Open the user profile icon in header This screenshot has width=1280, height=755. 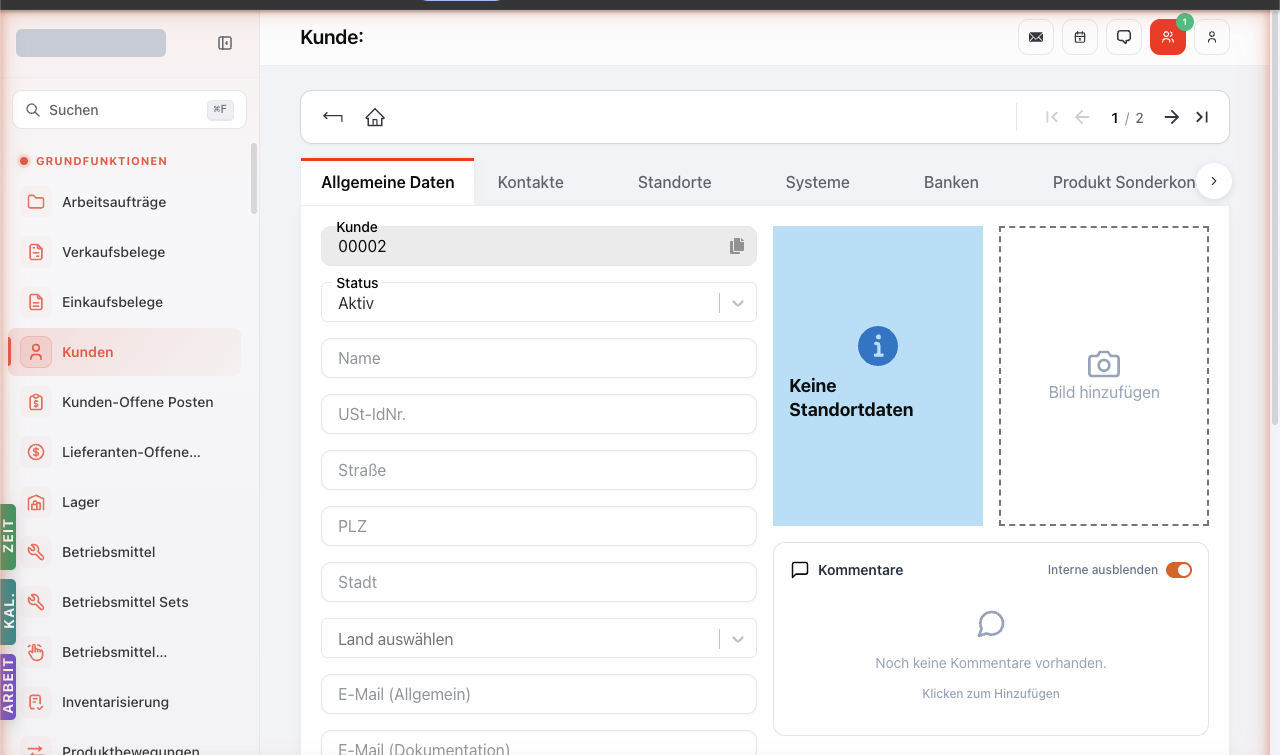coord(1212,37)
